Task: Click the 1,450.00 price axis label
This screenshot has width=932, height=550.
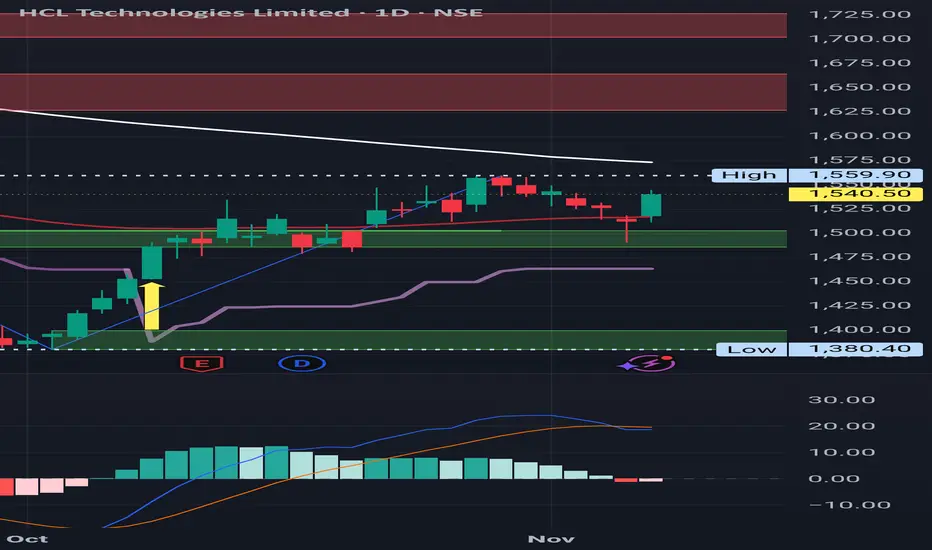Action: [859, 281]
